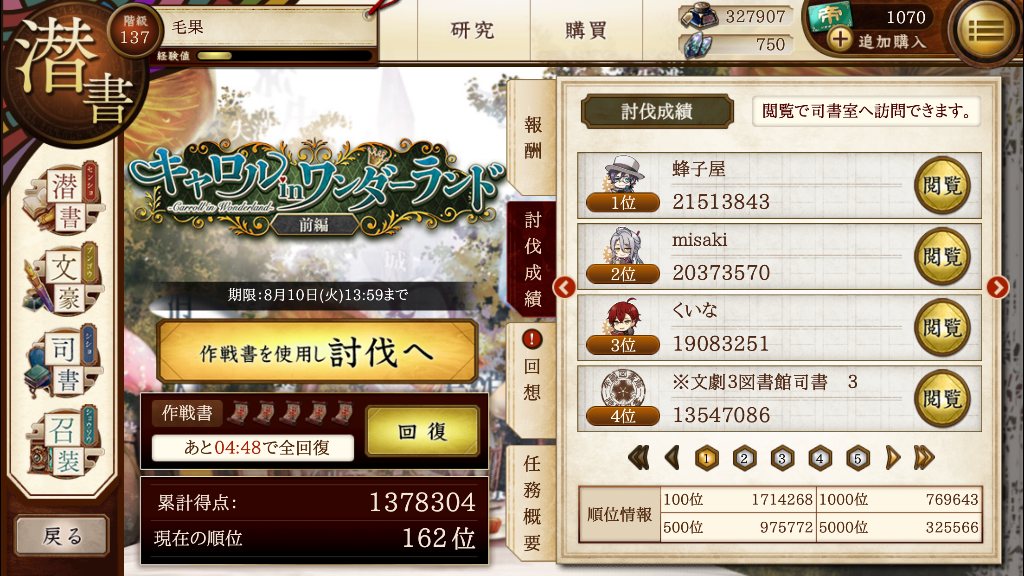Viewport: 1024px width, 576px height.
Task: Select ranking page 3
Action: click(782, 458)
